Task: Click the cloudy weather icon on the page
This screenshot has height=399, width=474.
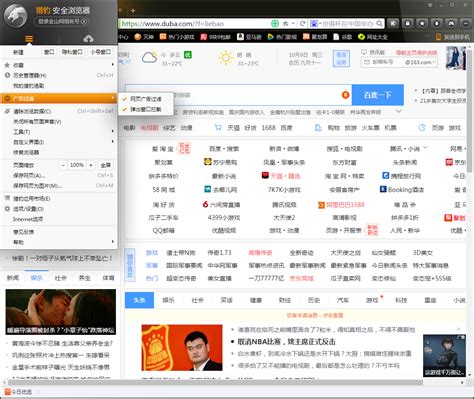Action: point(149,57)
